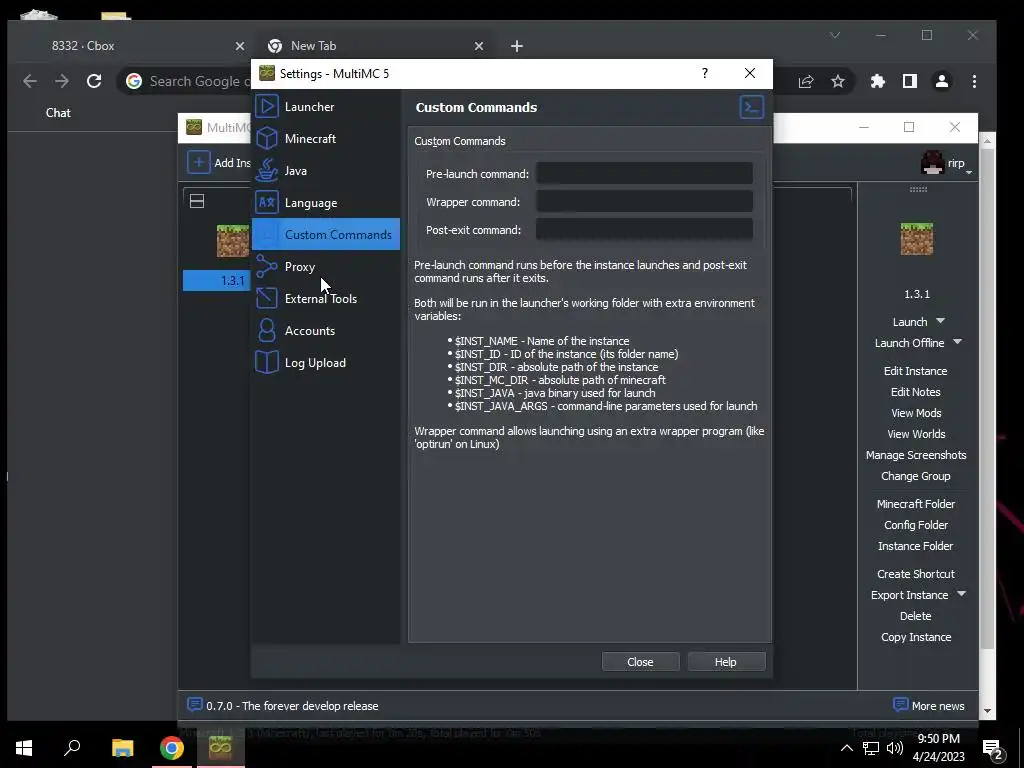This screenshot has width=1024, height=768.
Task: Click Delete in the instance side panel
Action: tap(916, 616)
